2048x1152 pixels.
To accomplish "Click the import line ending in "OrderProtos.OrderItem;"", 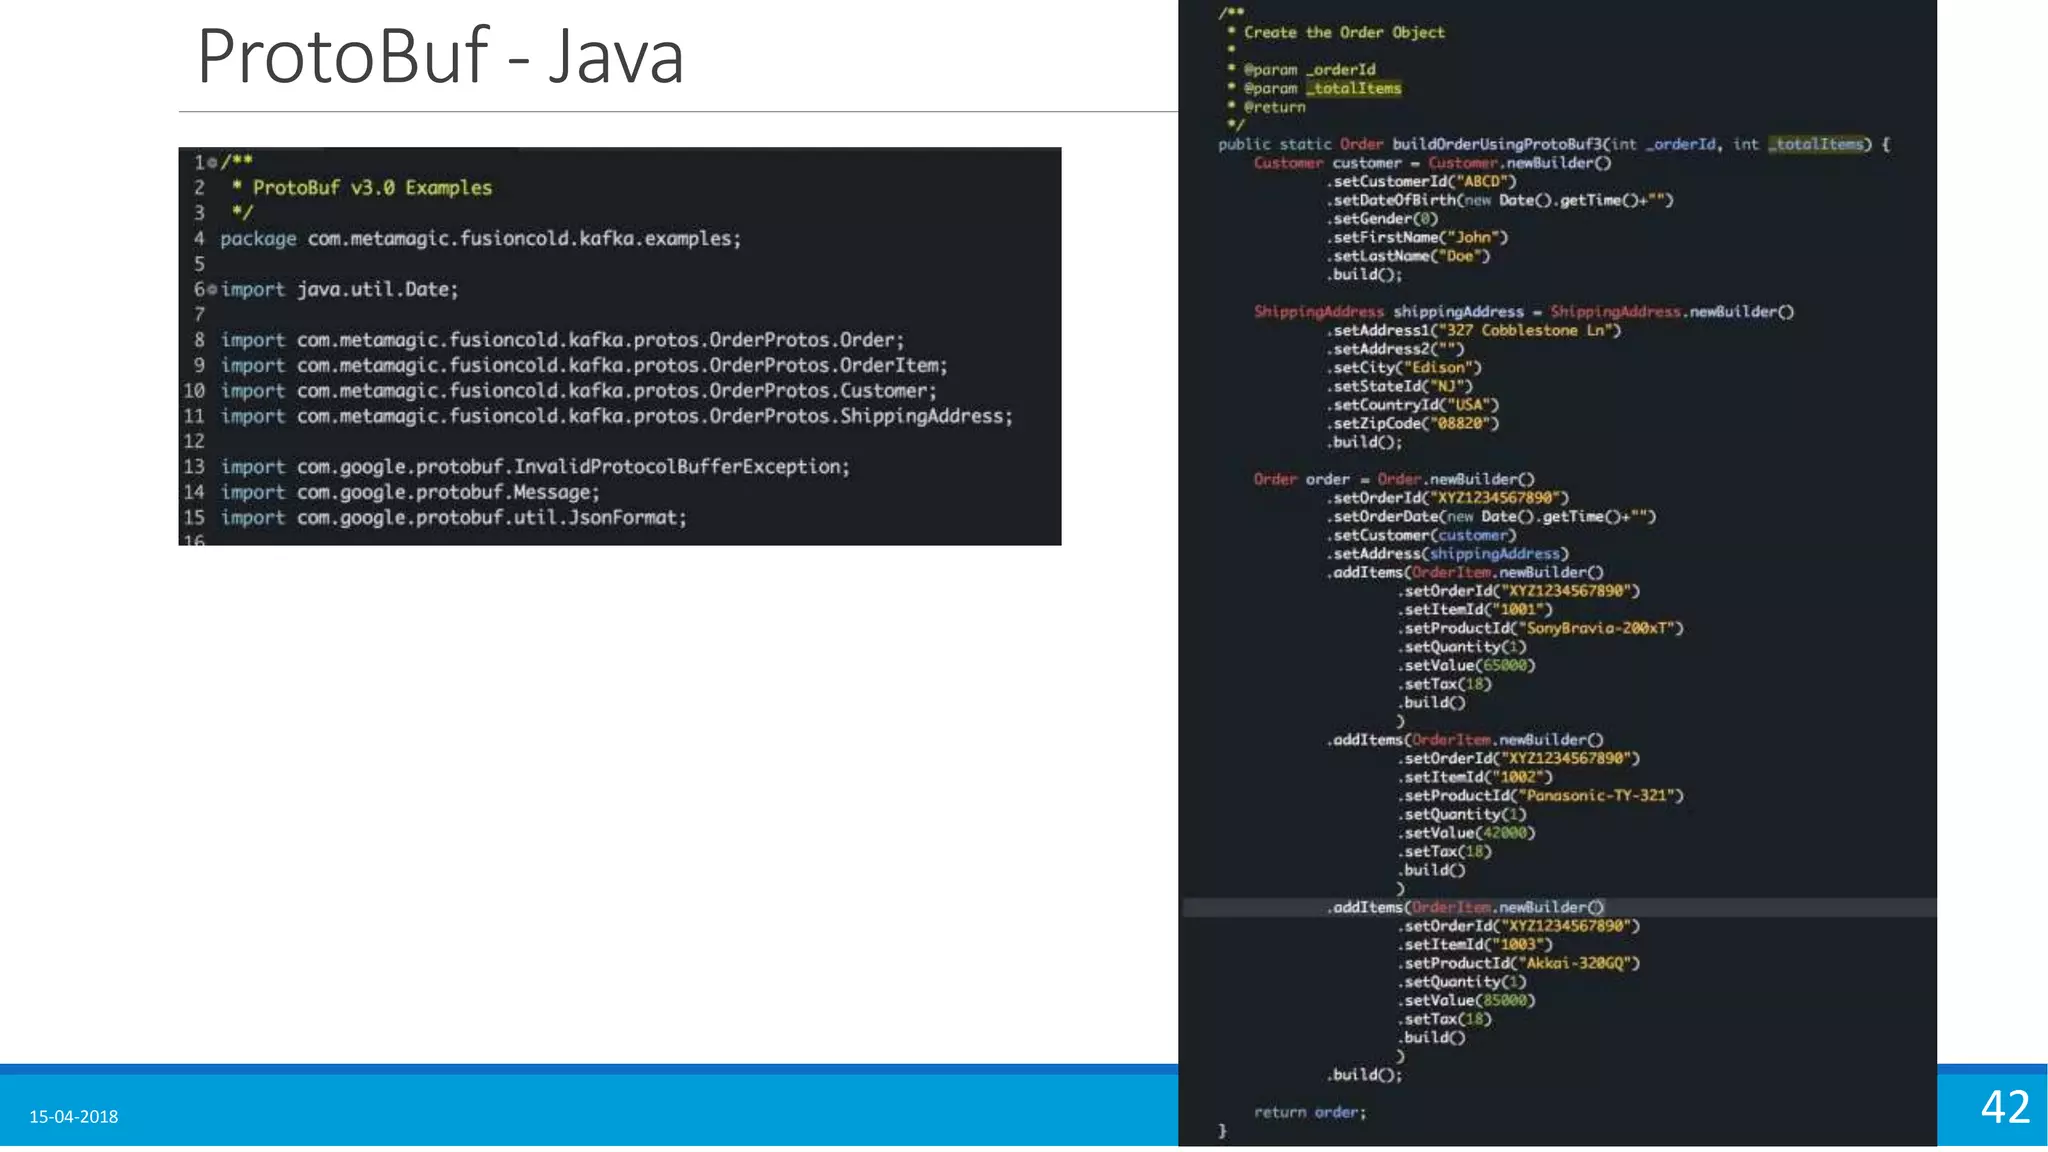I will click(584, 366).
